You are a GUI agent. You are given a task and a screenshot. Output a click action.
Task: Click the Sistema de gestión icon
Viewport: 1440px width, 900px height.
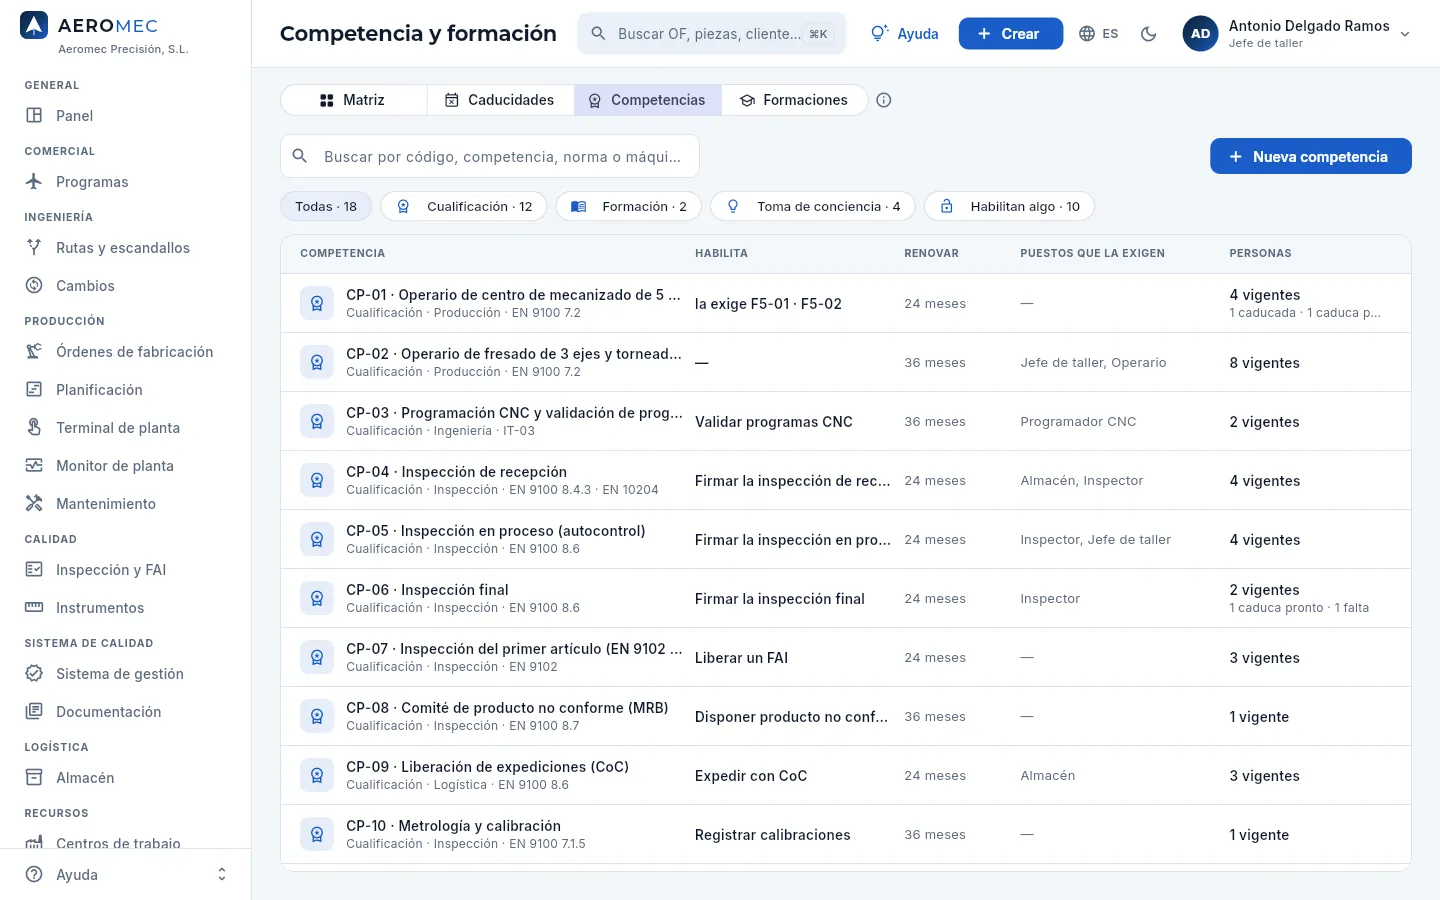point(34,673)
